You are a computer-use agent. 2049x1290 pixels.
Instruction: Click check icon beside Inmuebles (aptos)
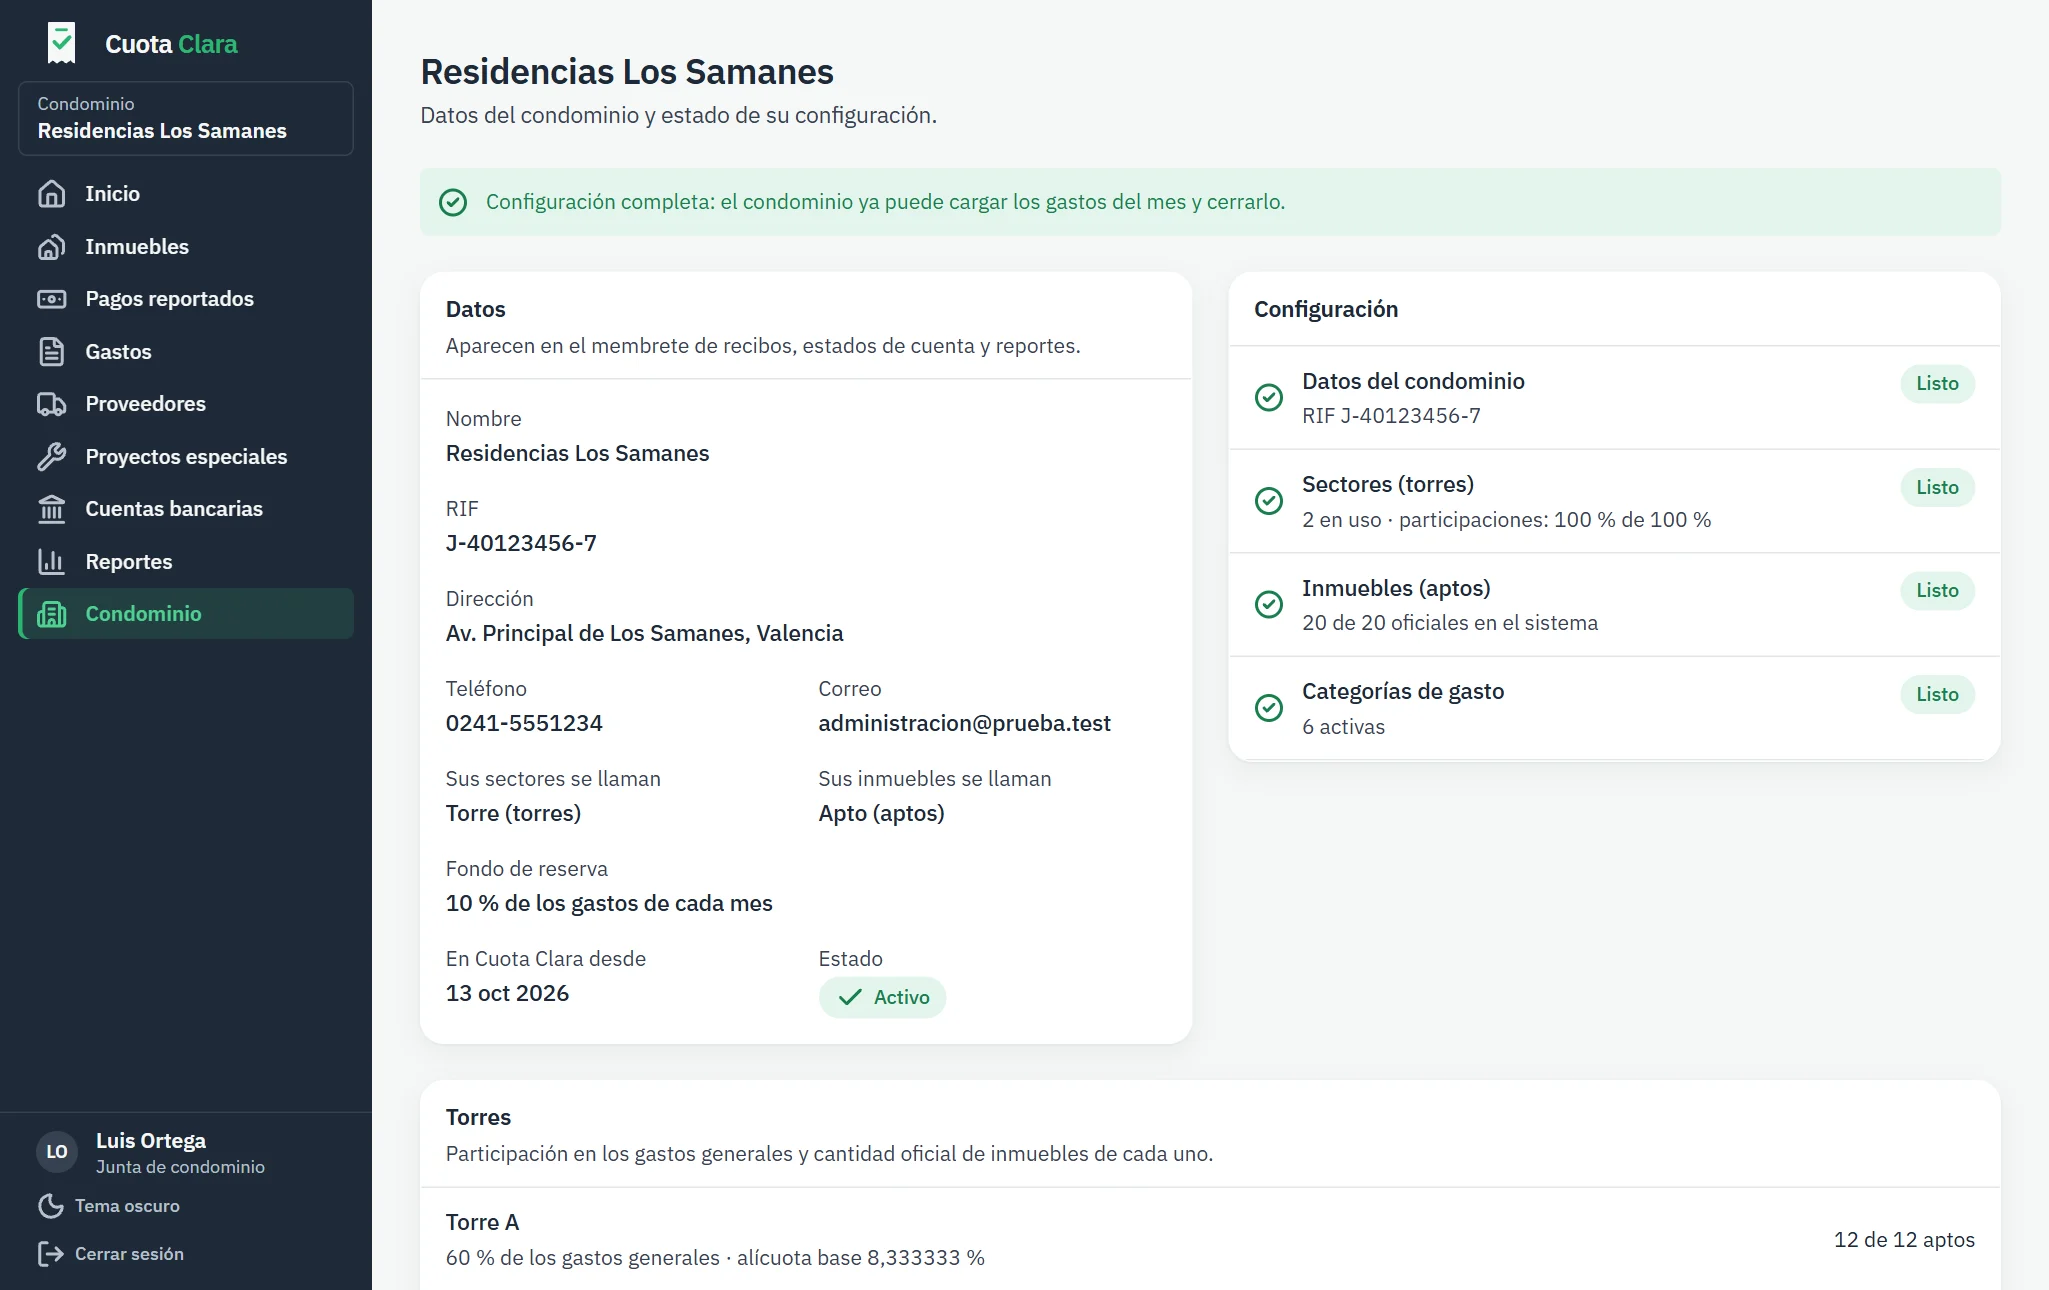coord(1269,605)
